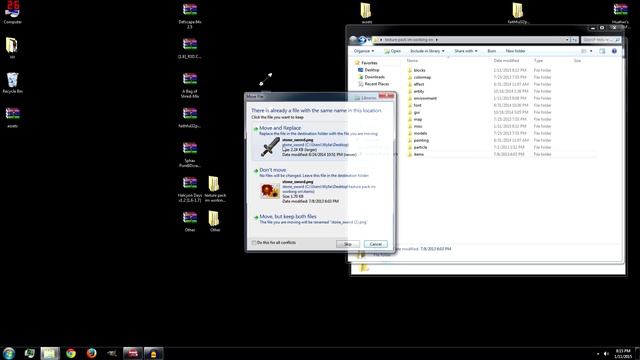Click the stone sword thumbnail under Move and Replace
The image size is (640, 360).
point(270,147)
